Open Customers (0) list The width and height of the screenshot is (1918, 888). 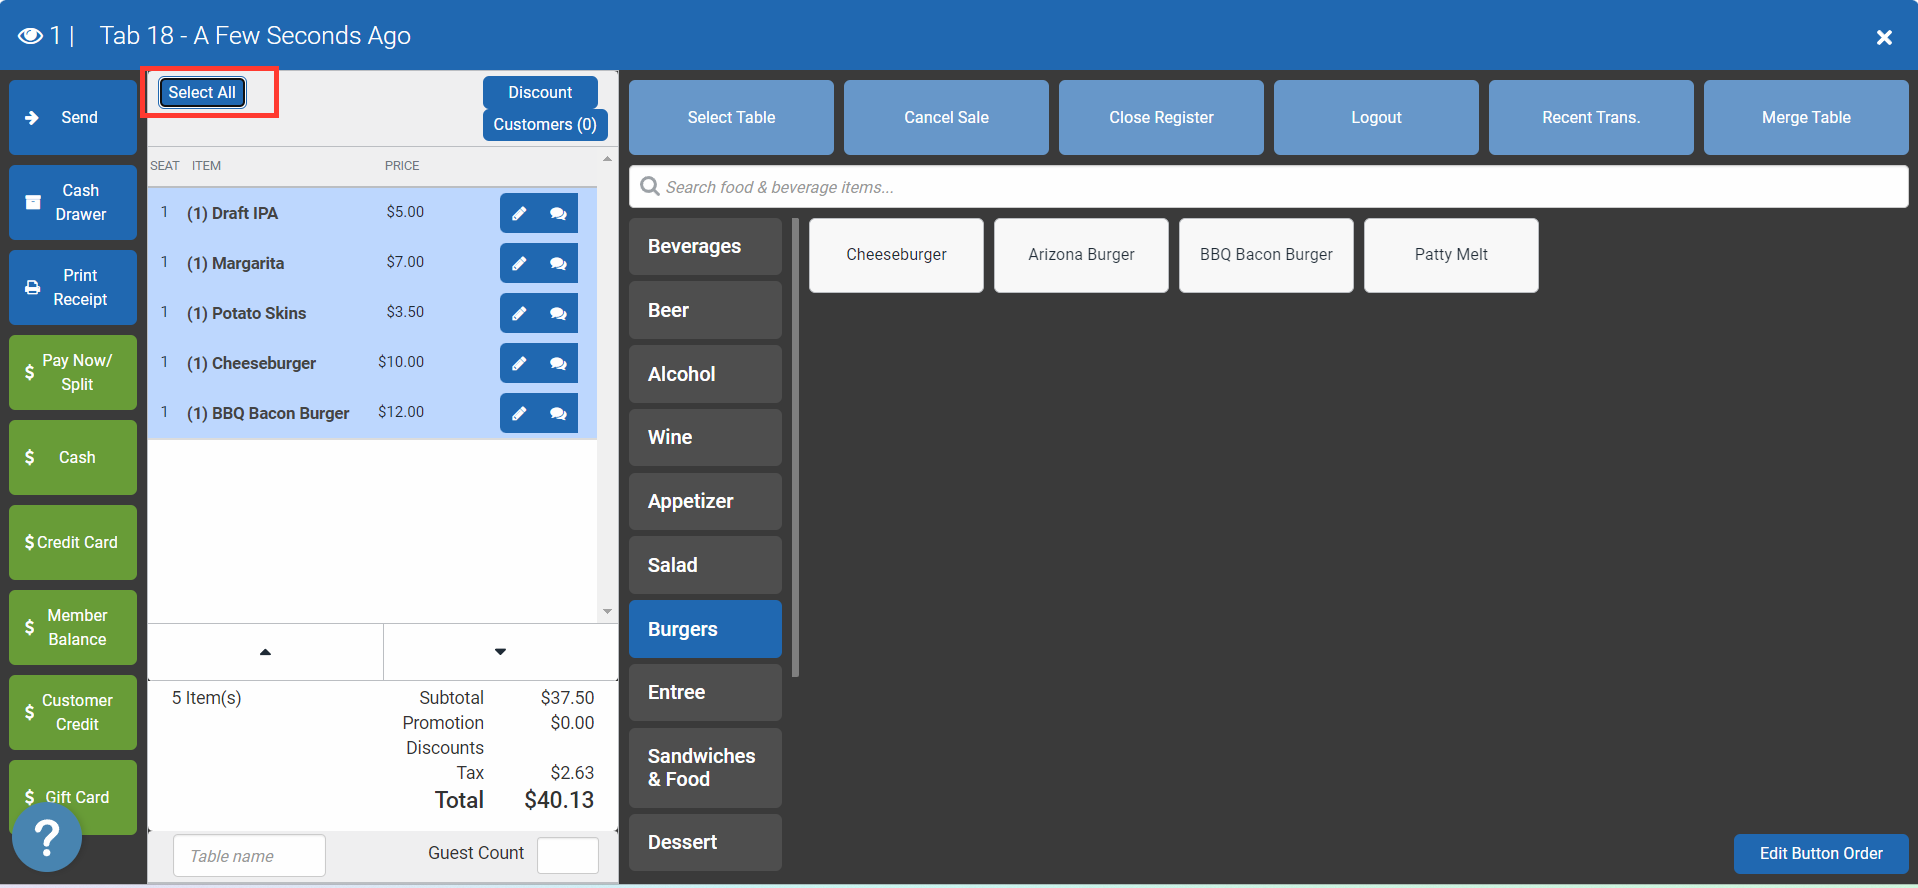pos(545,124)
